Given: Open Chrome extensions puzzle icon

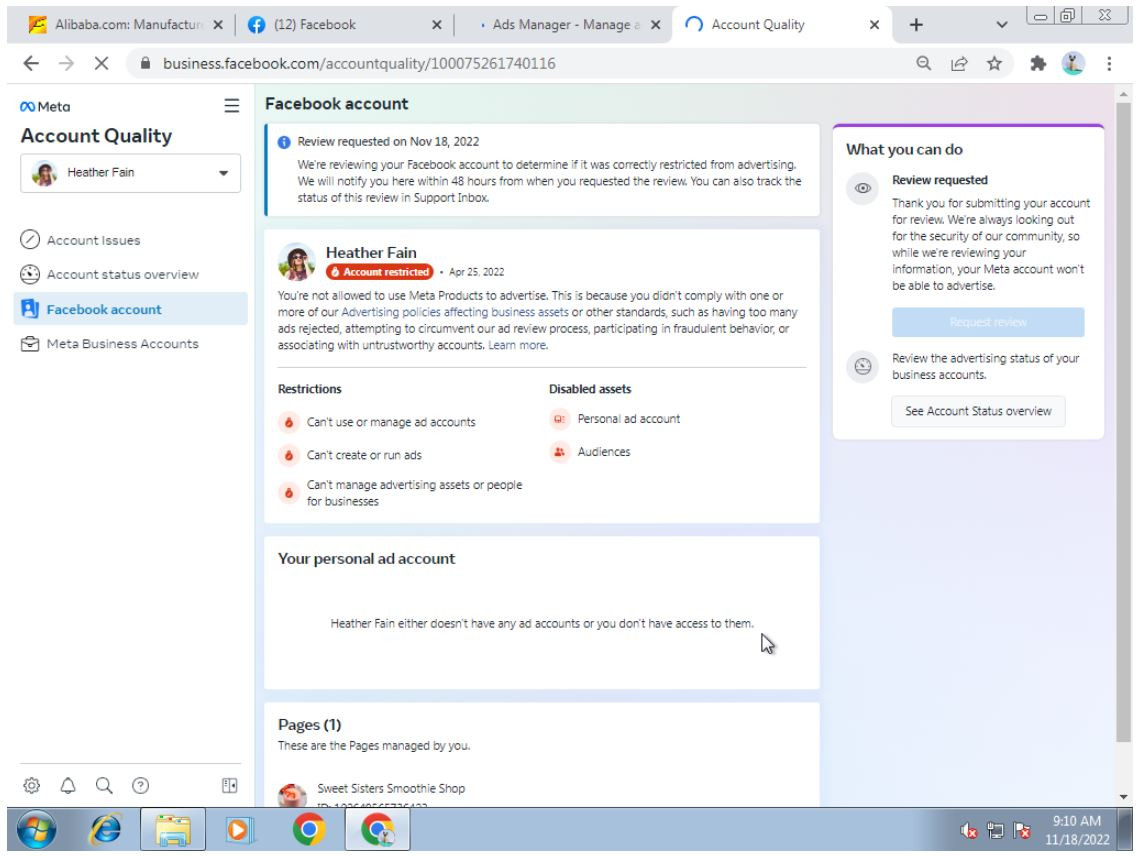Looking at the screenshot, I should click(1038, 63).
